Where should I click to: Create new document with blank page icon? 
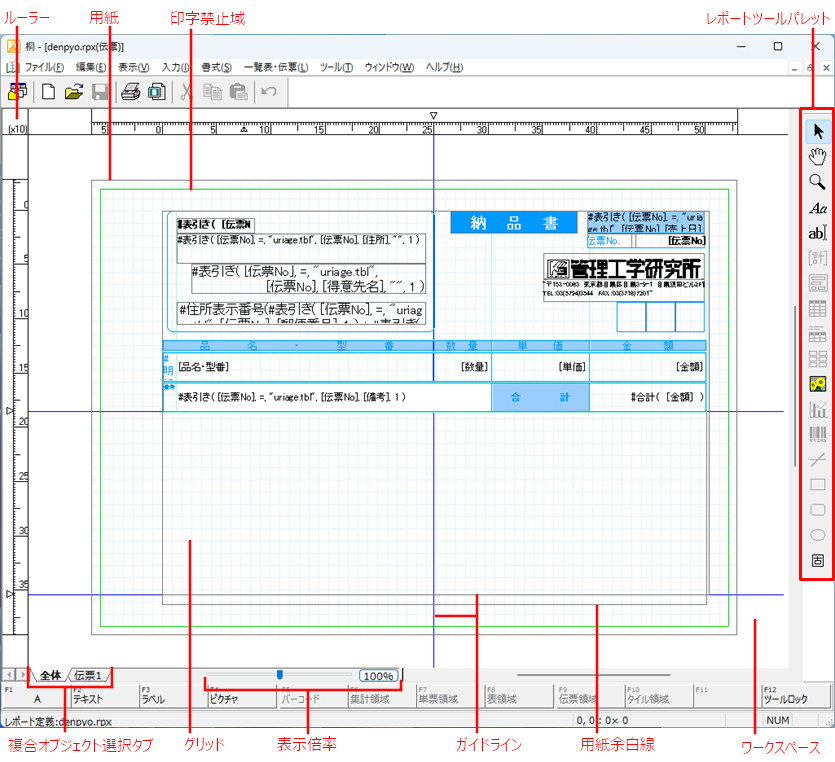pyautogui.click(x=48, y=92)
